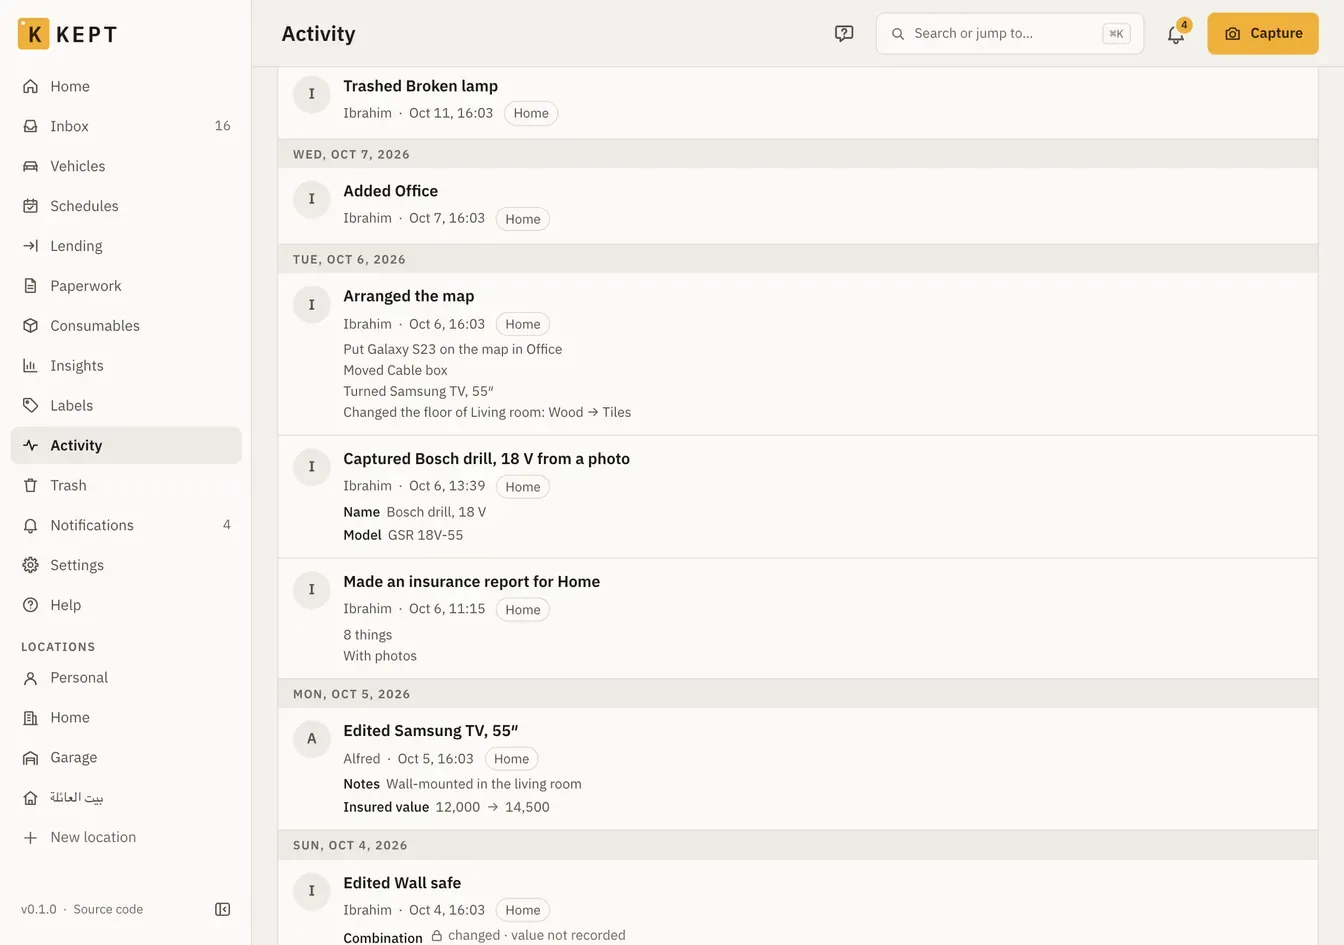Screen dimensions: 1344x945
Task: Click the Help question mark icon
Action: (x=31, y=606)
